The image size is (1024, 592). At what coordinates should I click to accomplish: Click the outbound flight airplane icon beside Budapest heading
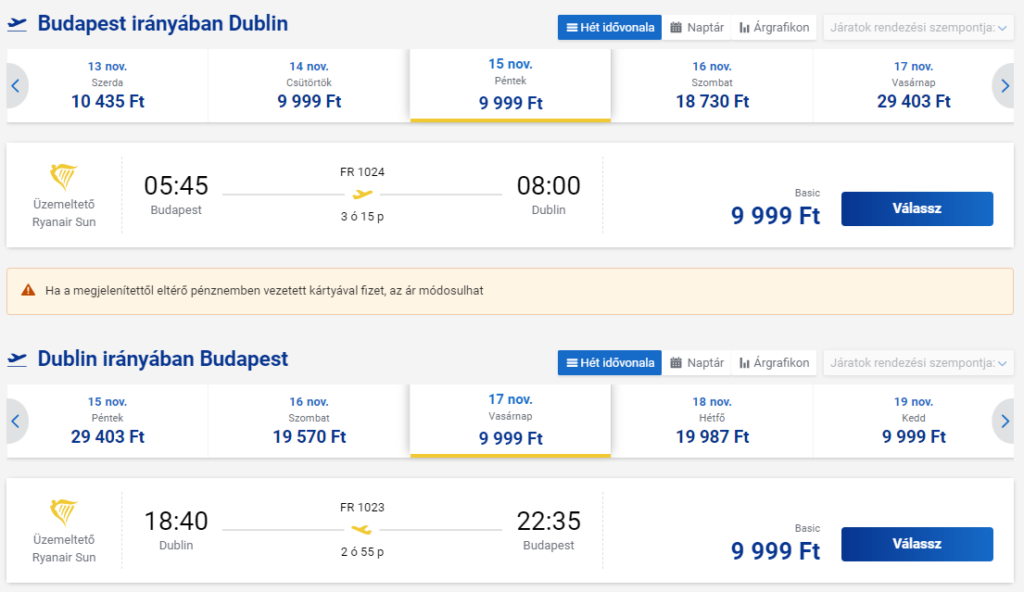17,24
